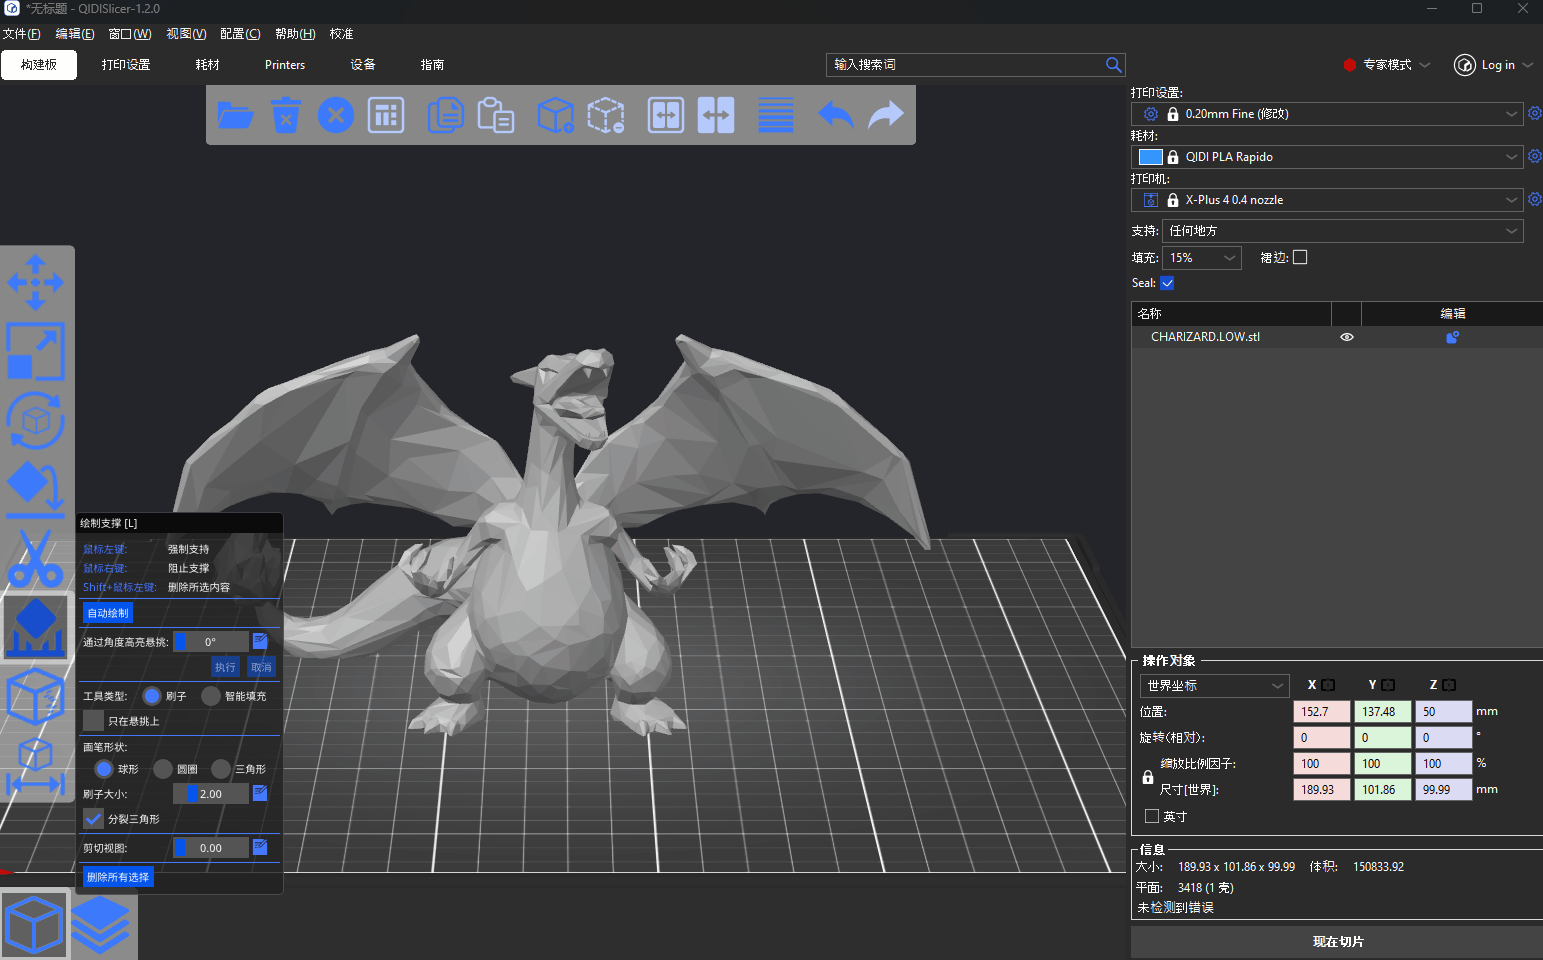
Task: Toggle the Paint Supports tool
Action: click(36, 627)
